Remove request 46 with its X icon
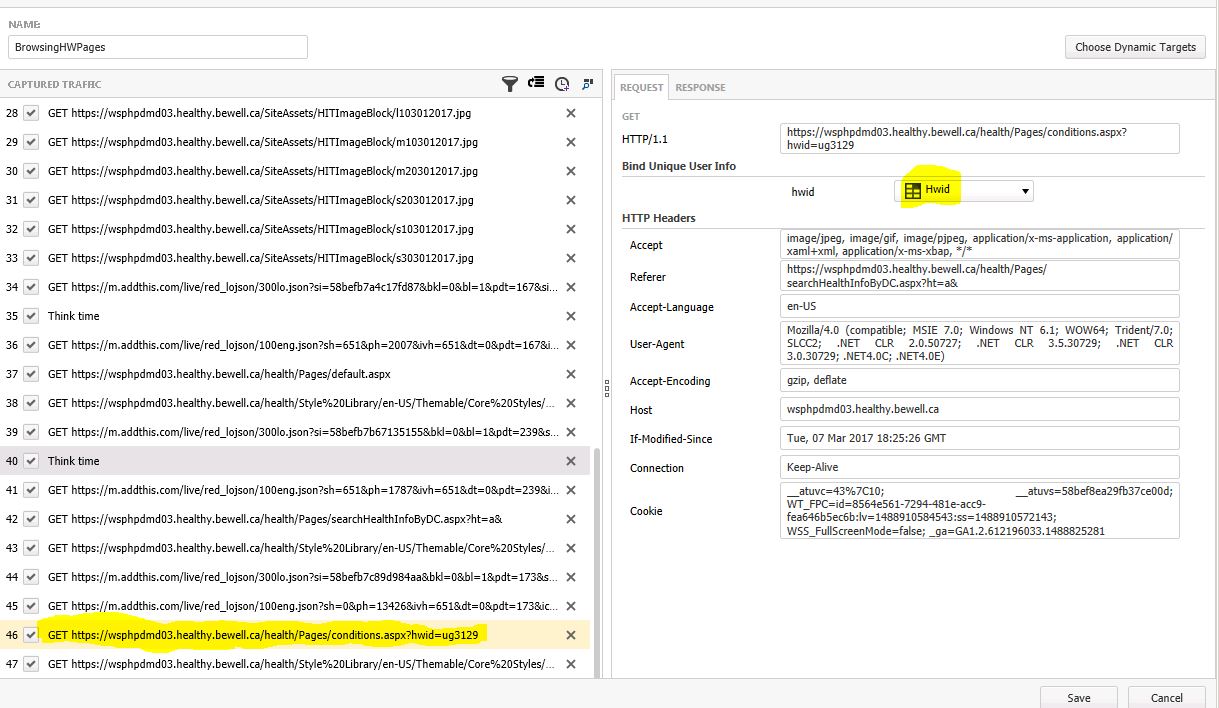The image size is (1219, 708). point(571,635)
